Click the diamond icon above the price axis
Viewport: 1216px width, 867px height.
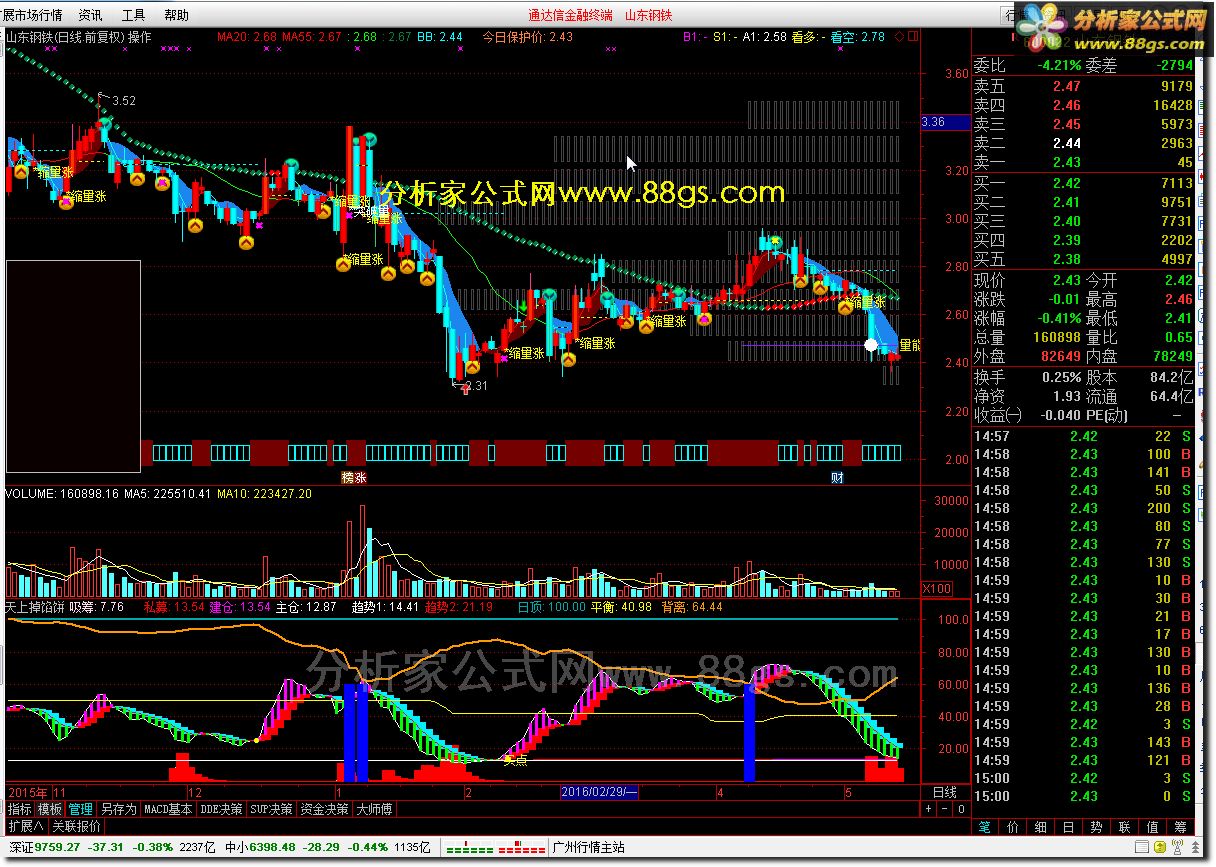tap(898, 37)
